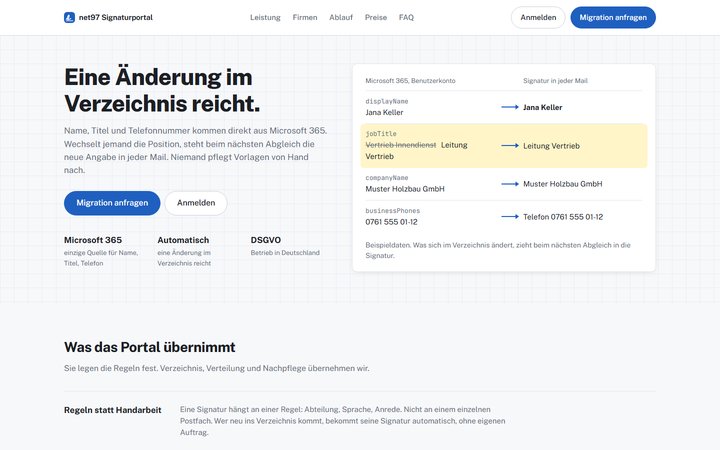The width and height of the screenshot is (720, 450).
Task: Click the arrow icon in businessPhones row
Action: (510, 217)
